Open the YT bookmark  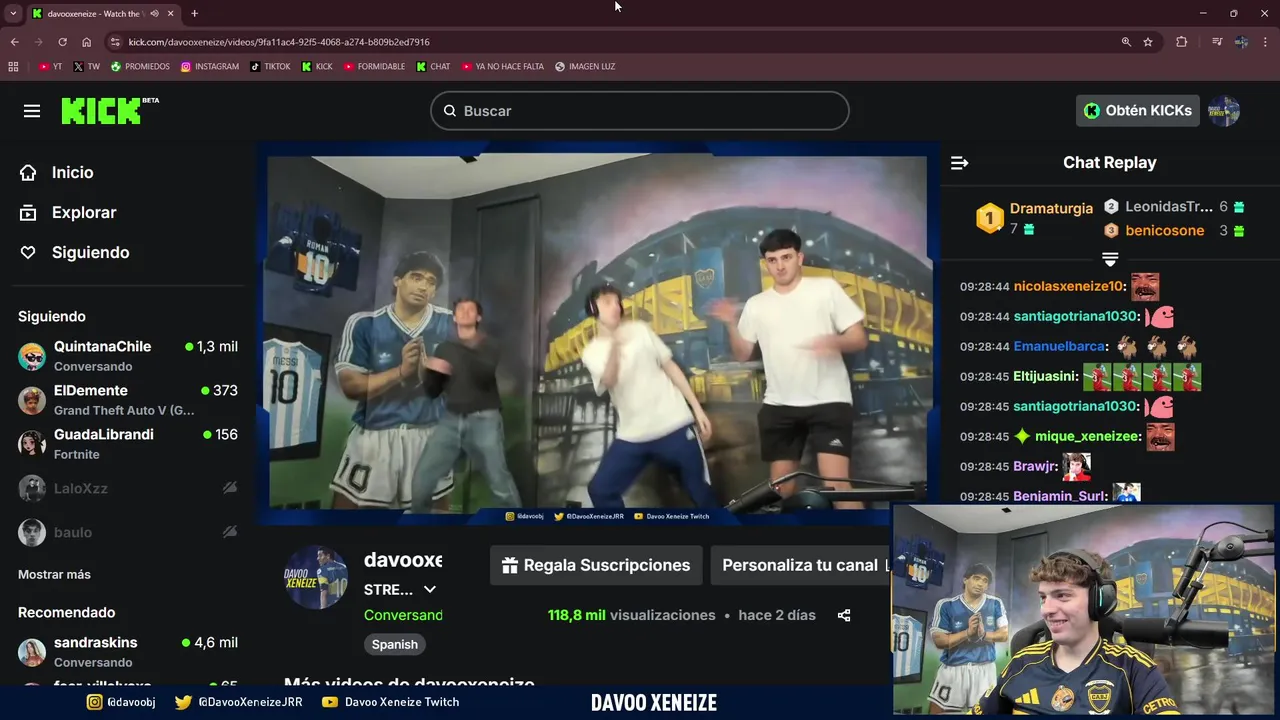(x=51, y=67)
